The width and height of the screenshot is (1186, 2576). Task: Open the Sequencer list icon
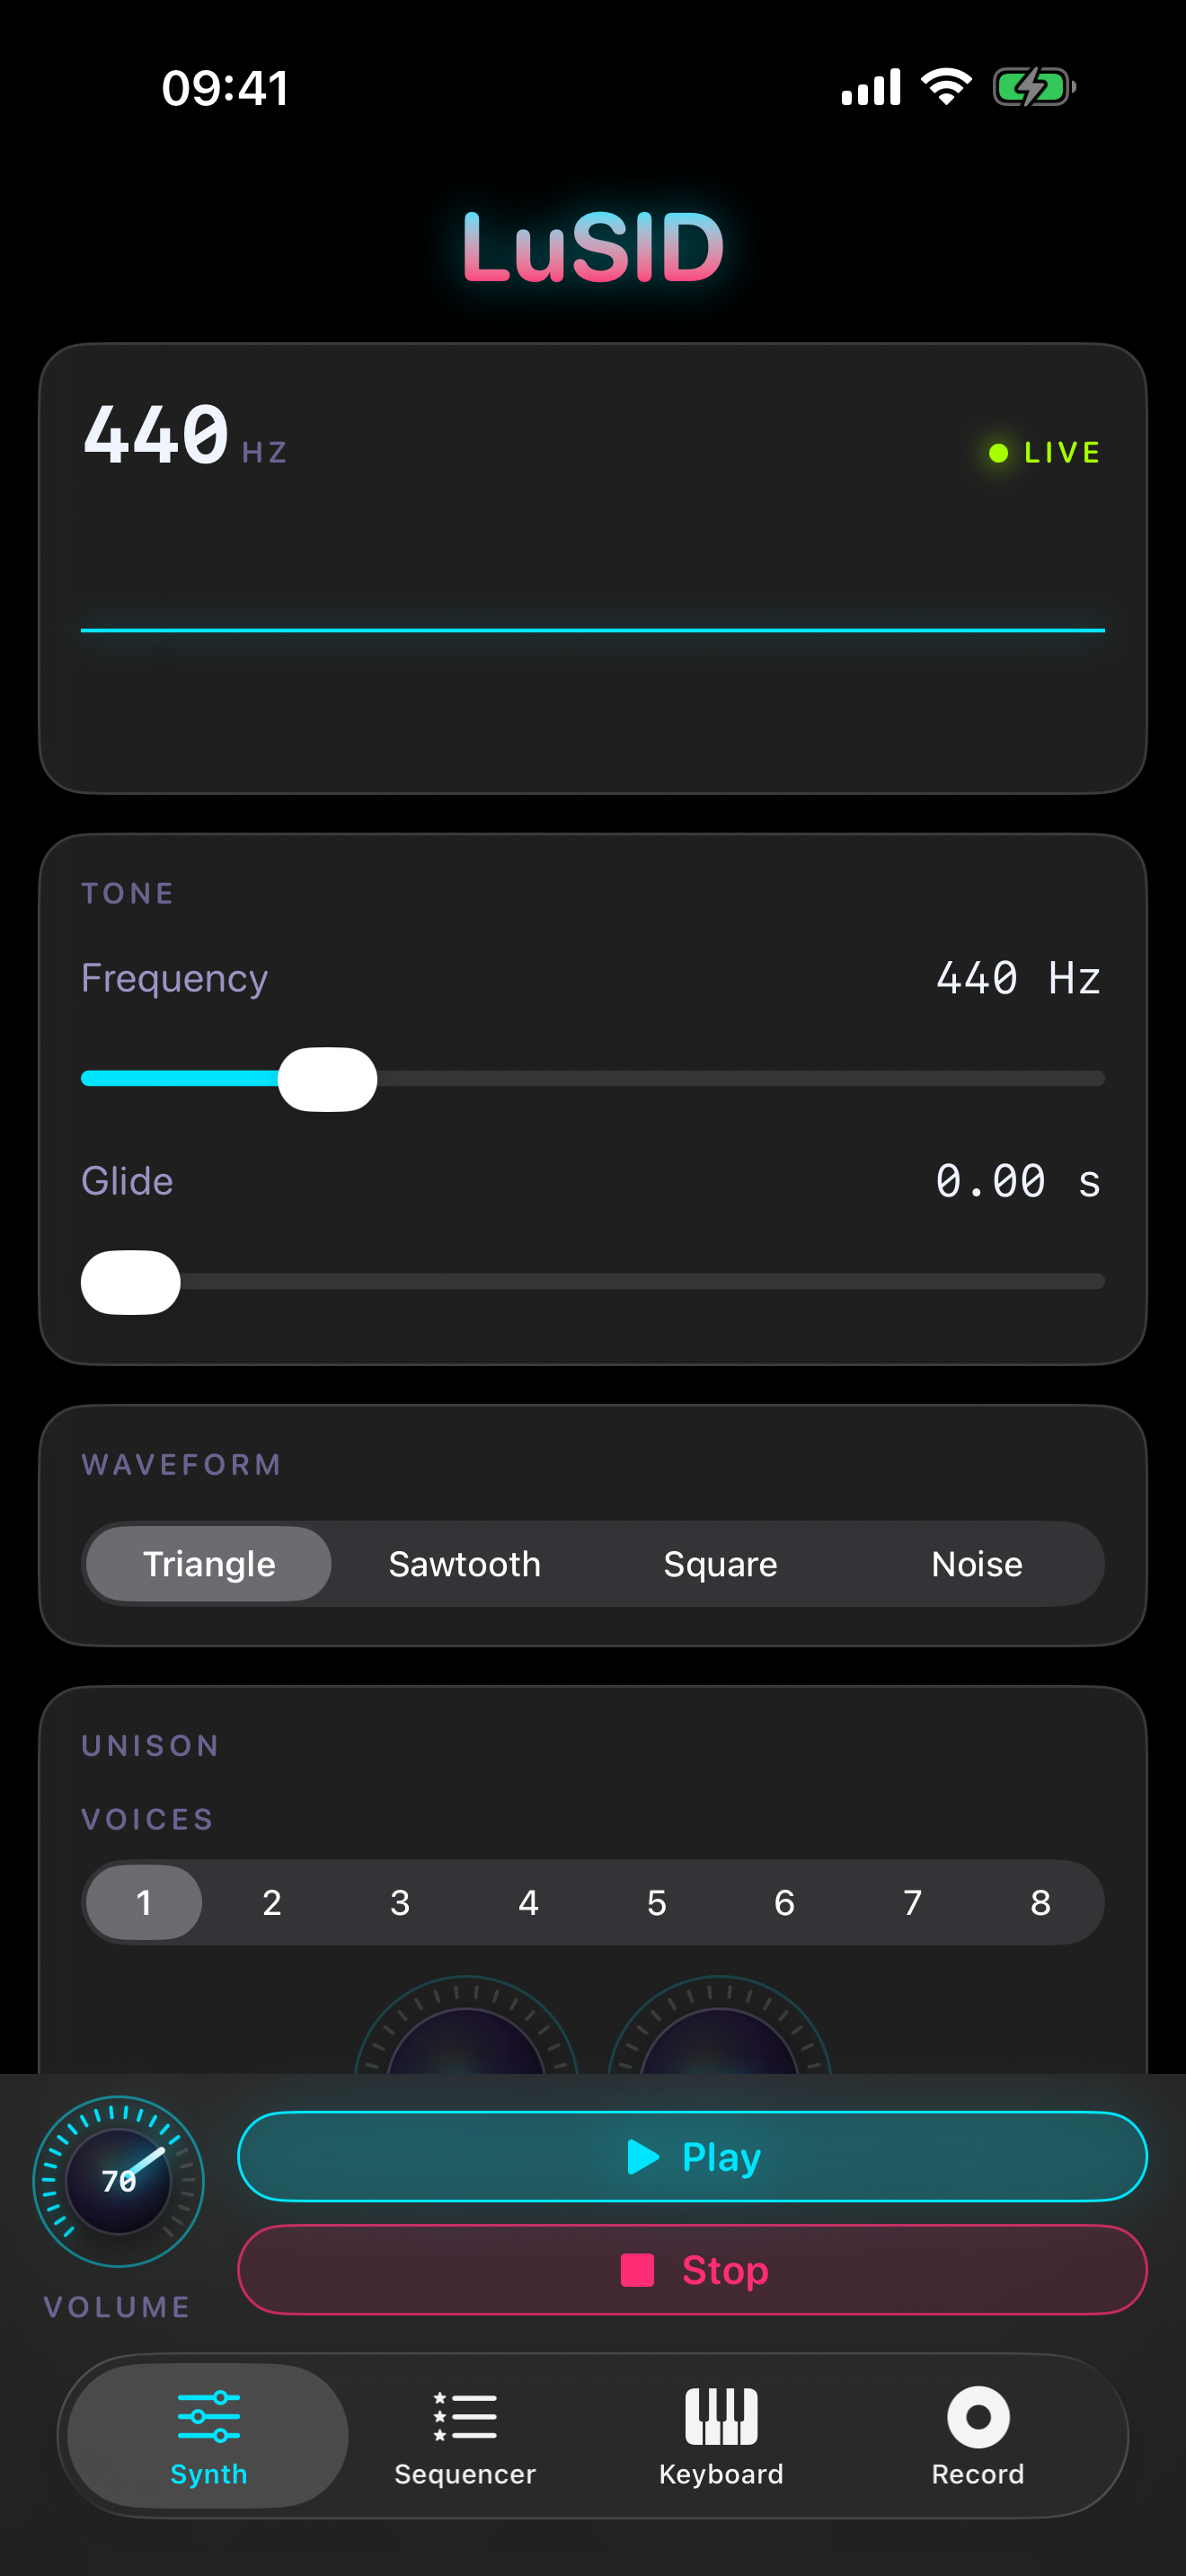[x=465, y=2416]
